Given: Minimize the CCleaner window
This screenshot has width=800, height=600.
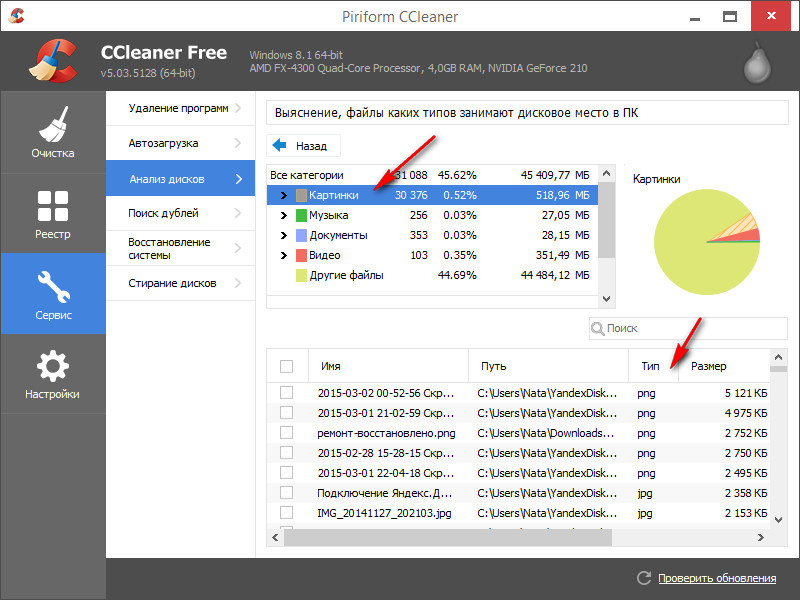Looking at the screenshot, I should point(695,17).
